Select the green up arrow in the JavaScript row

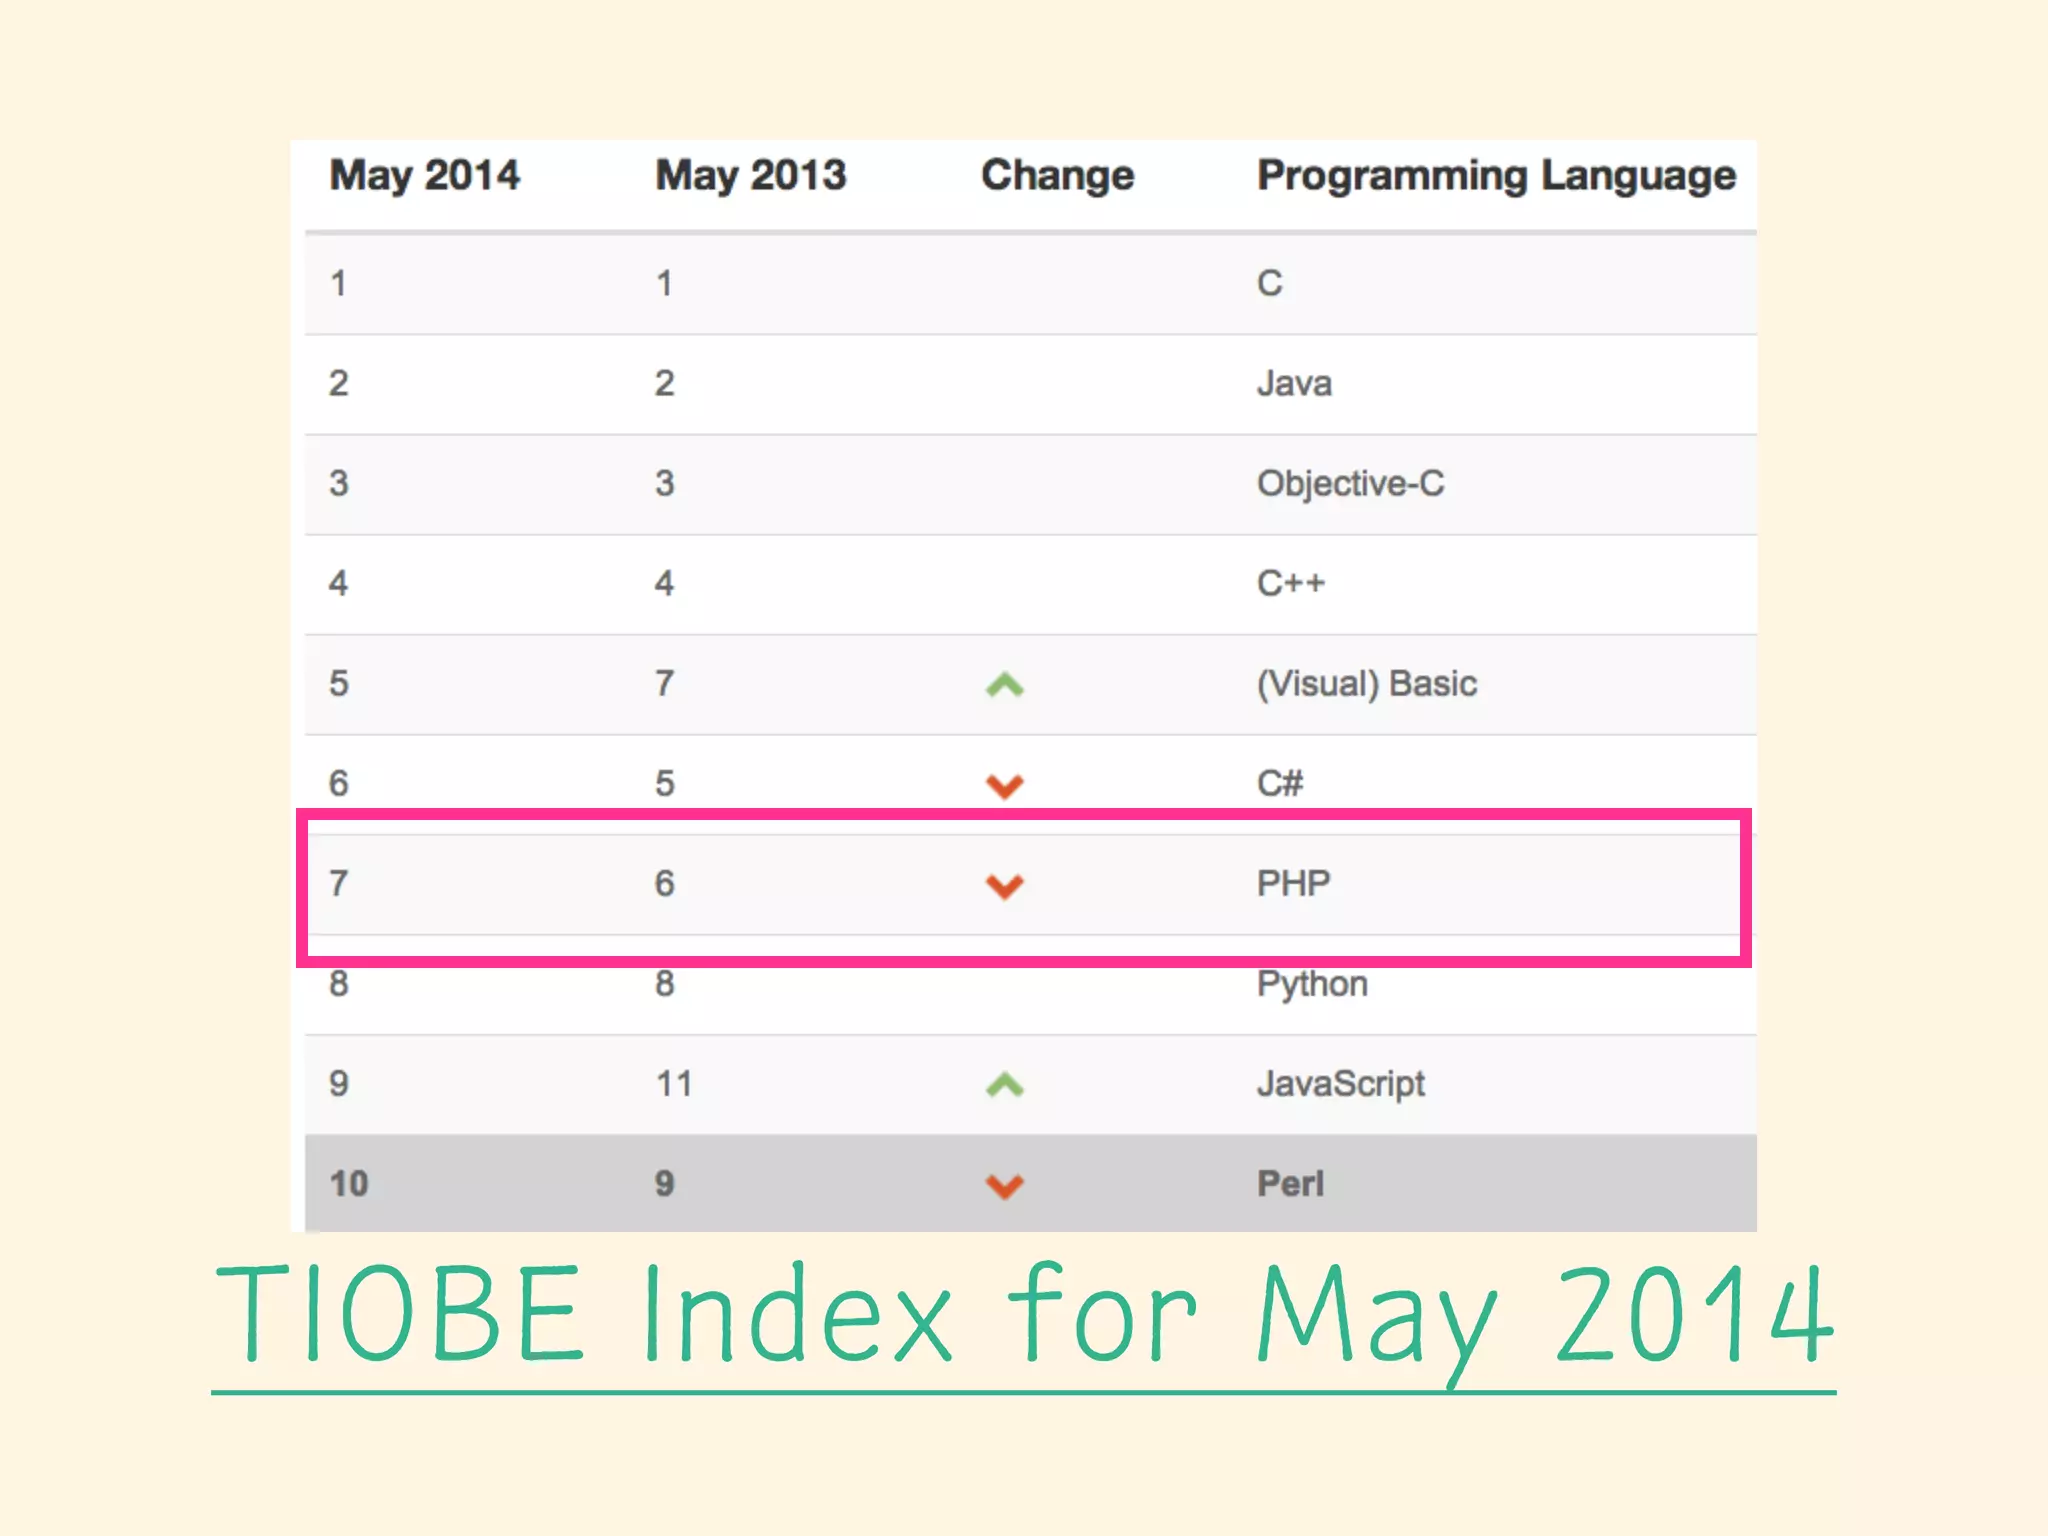pyautogui.click(x=1005, y=1085)
